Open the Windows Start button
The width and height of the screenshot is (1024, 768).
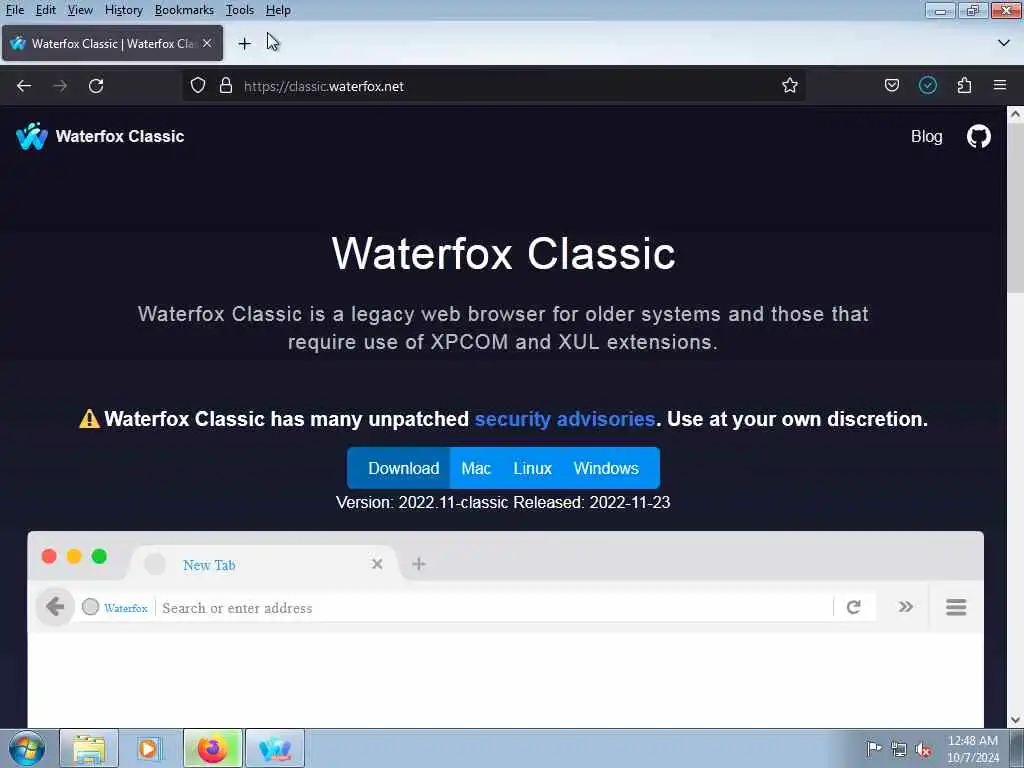27,748
